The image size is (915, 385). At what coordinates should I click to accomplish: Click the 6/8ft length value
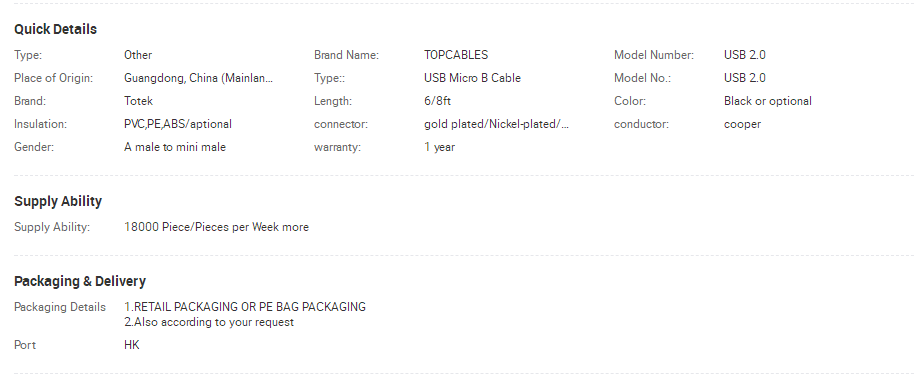coord(437,101)
